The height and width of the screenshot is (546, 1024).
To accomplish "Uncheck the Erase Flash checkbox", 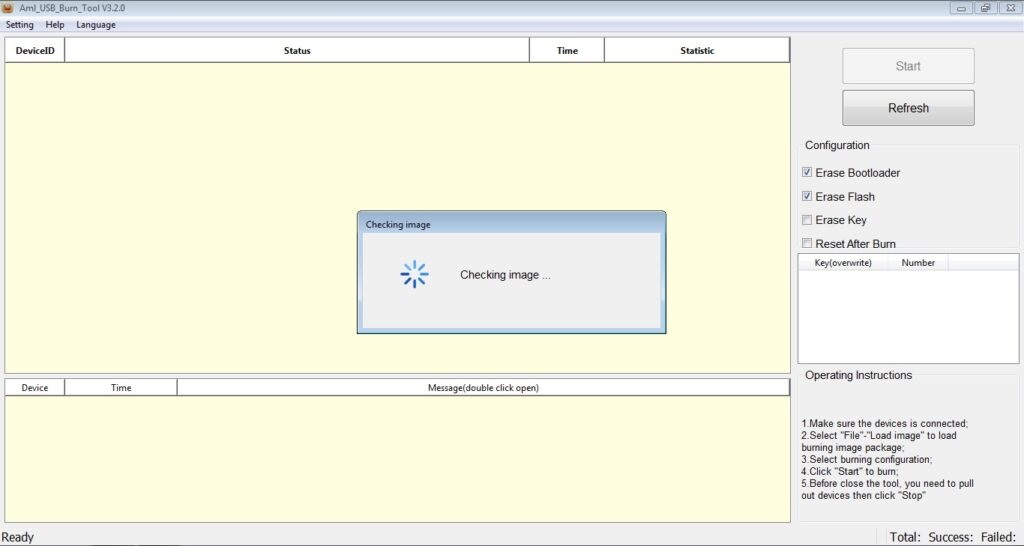I will 807,196.
